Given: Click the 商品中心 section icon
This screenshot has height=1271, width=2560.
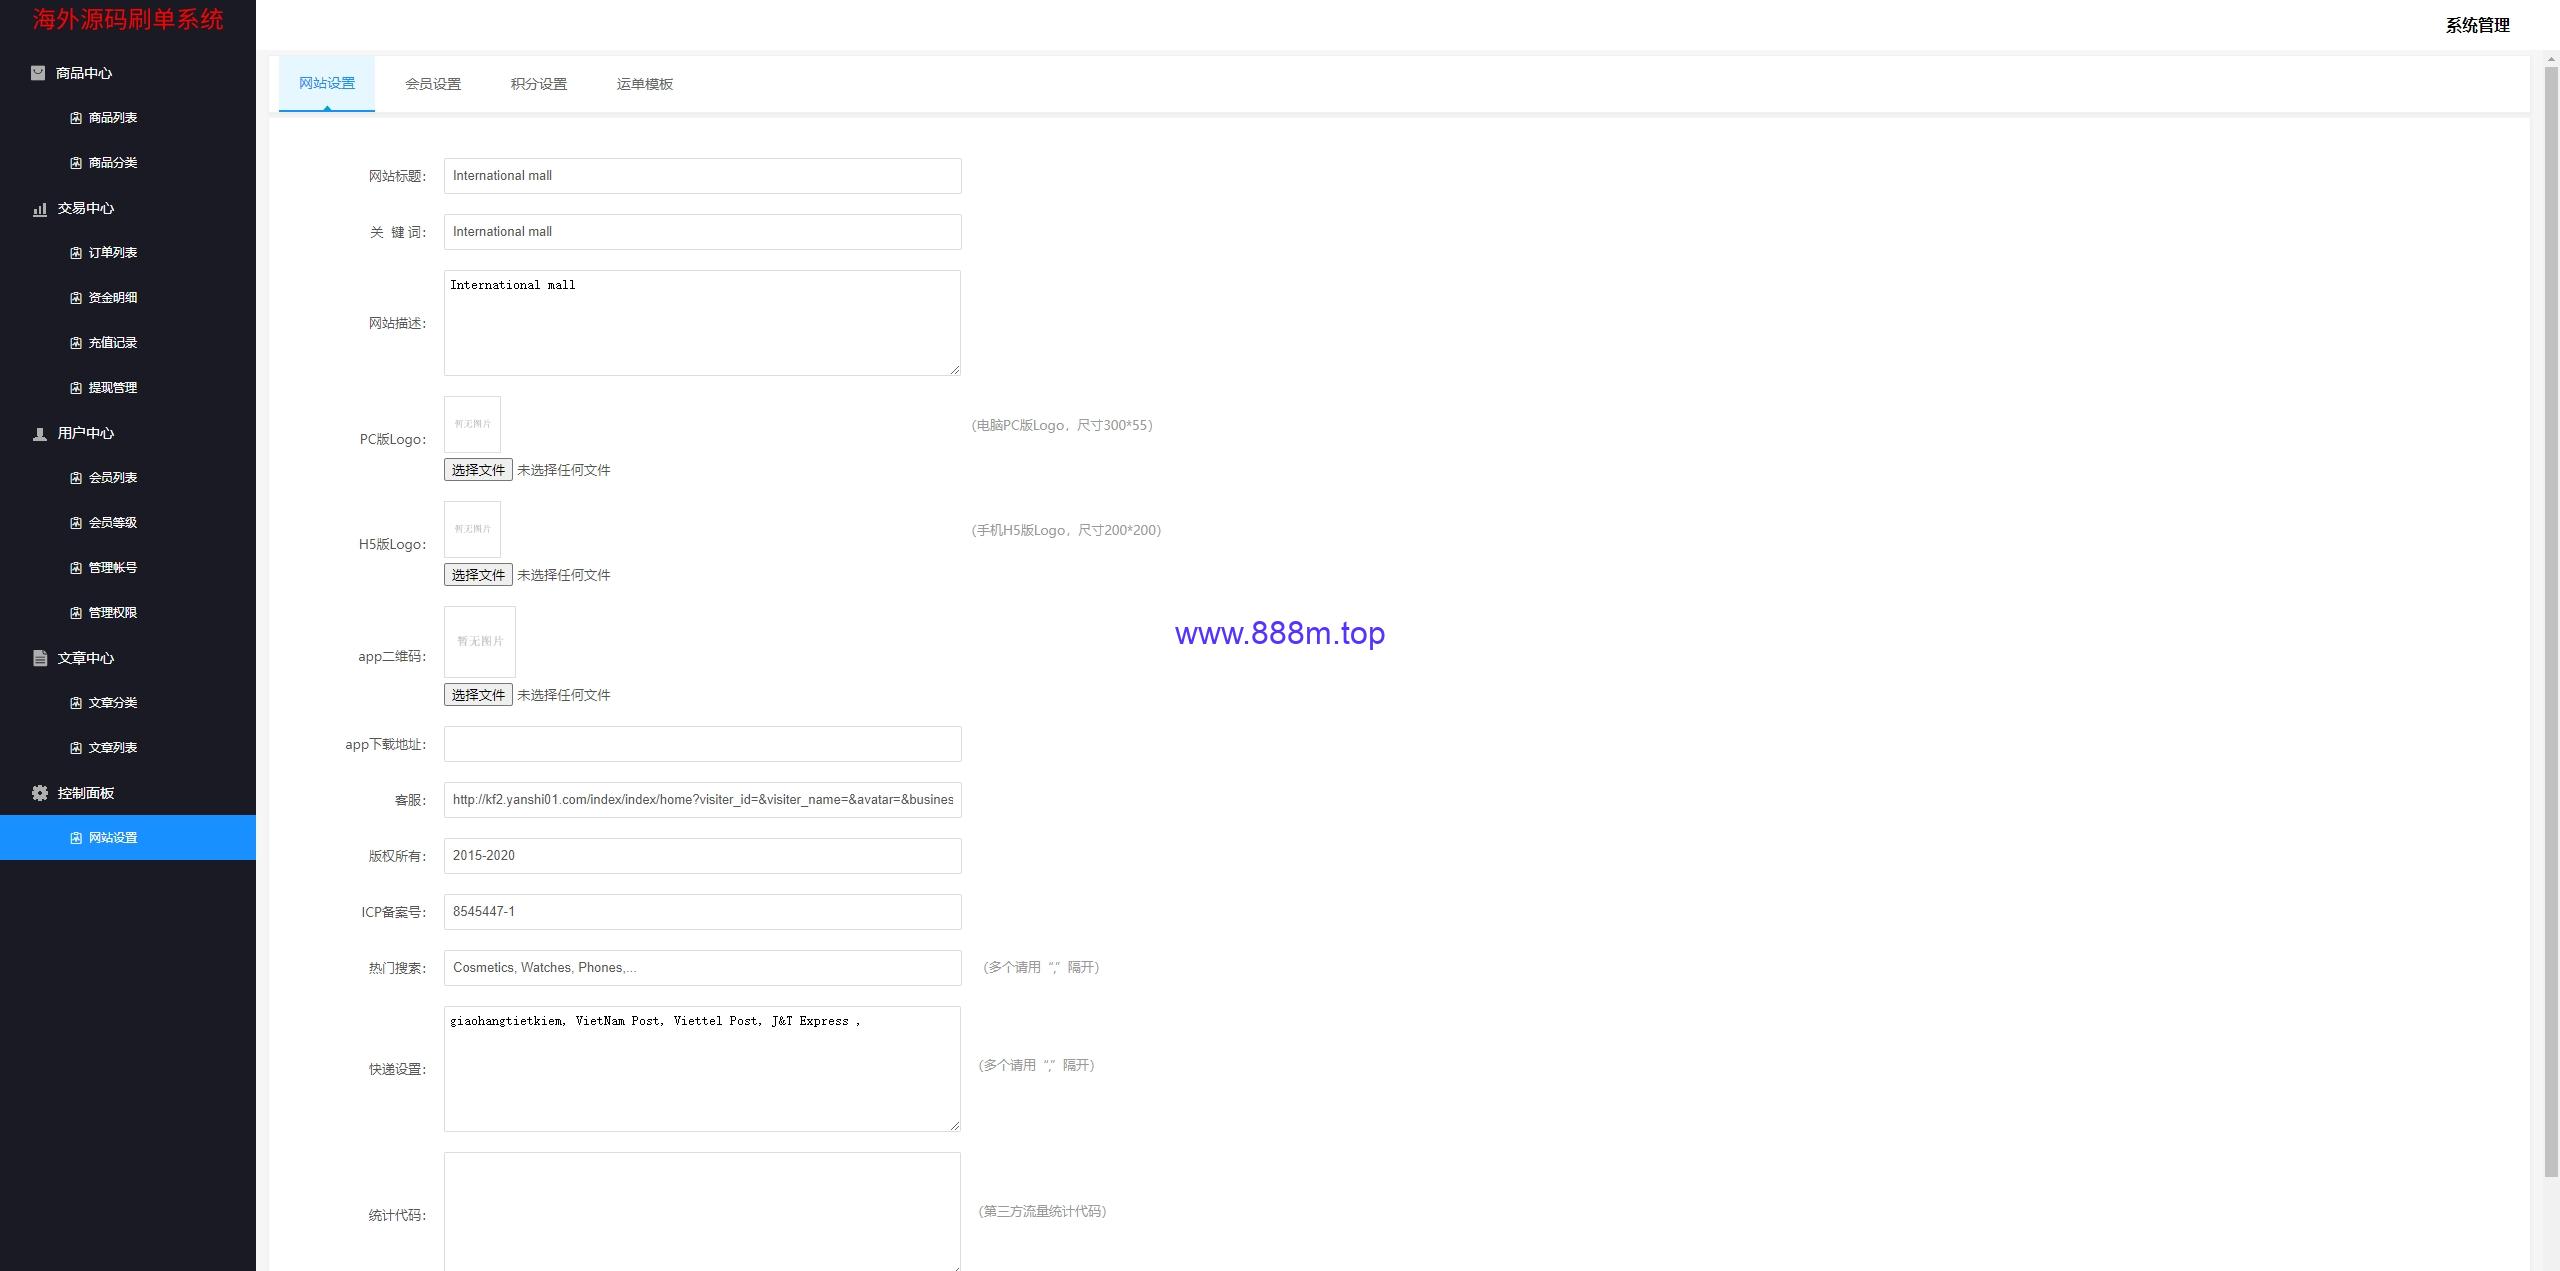Looking at the screenshot, I should click(x=38, y=73).
